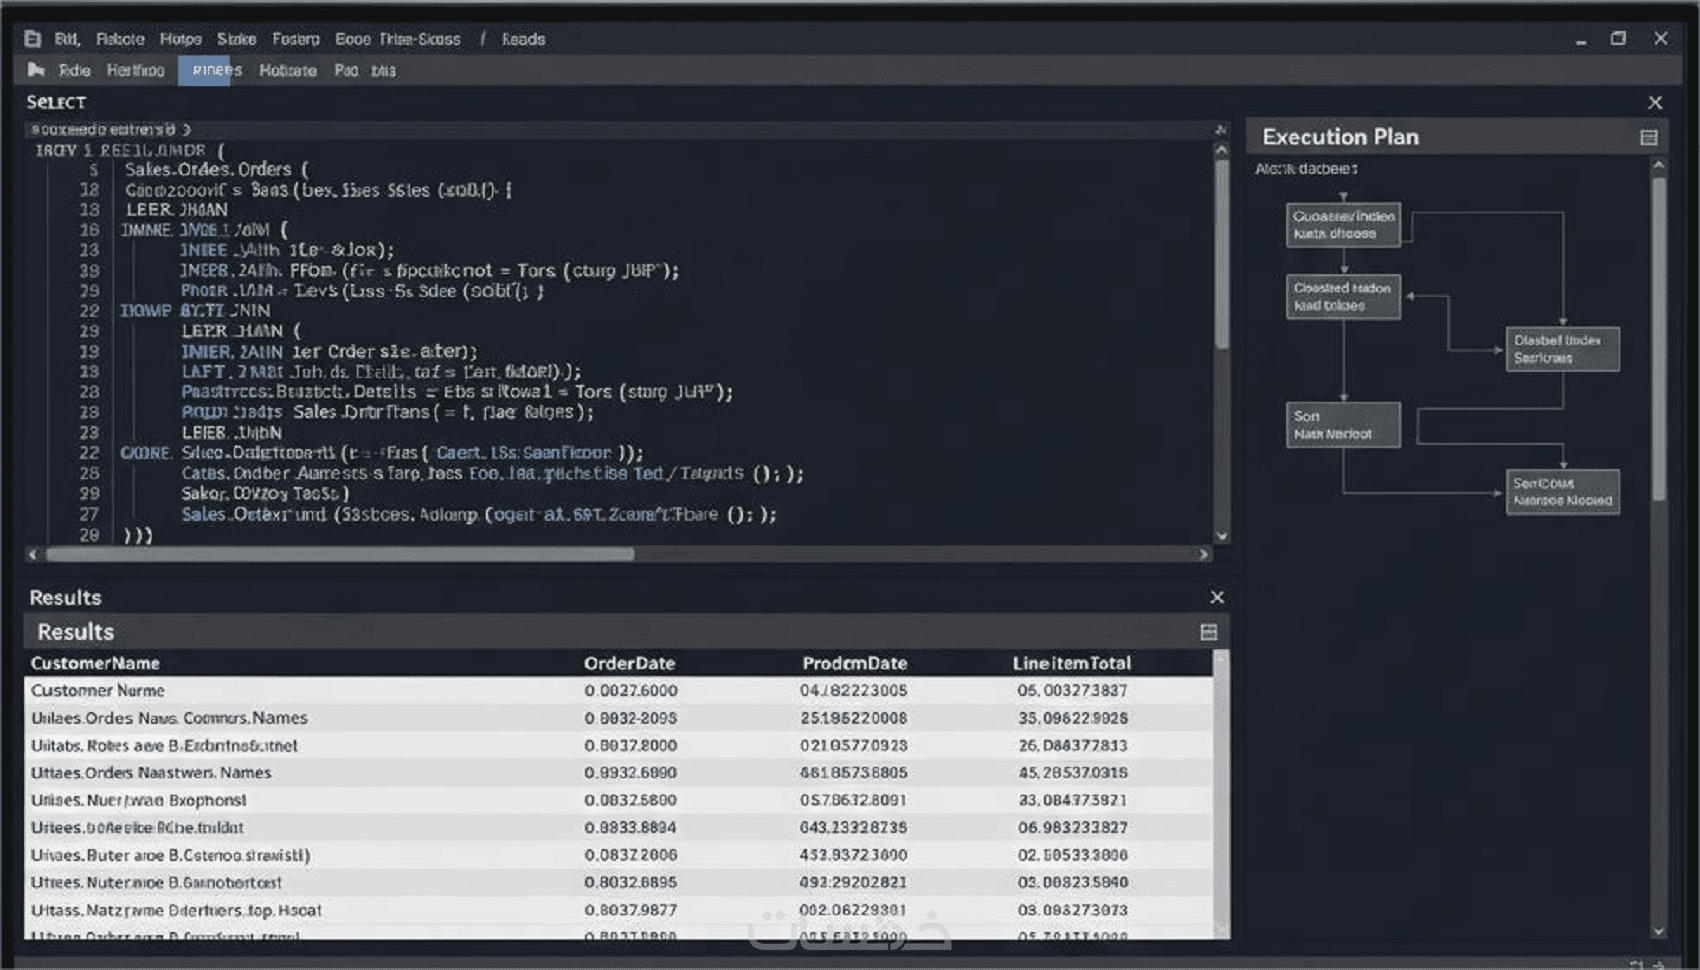Click the ProdcmDate cell "043.23328735"
Screen dimensions: 1700x970
point(853,827)
